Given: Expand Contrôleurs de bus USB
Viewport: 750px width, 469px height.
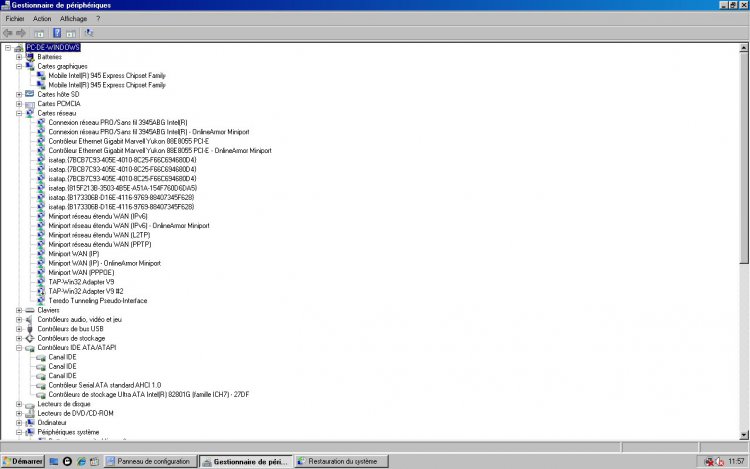Looking at the screenshot, I should (19, 329).
